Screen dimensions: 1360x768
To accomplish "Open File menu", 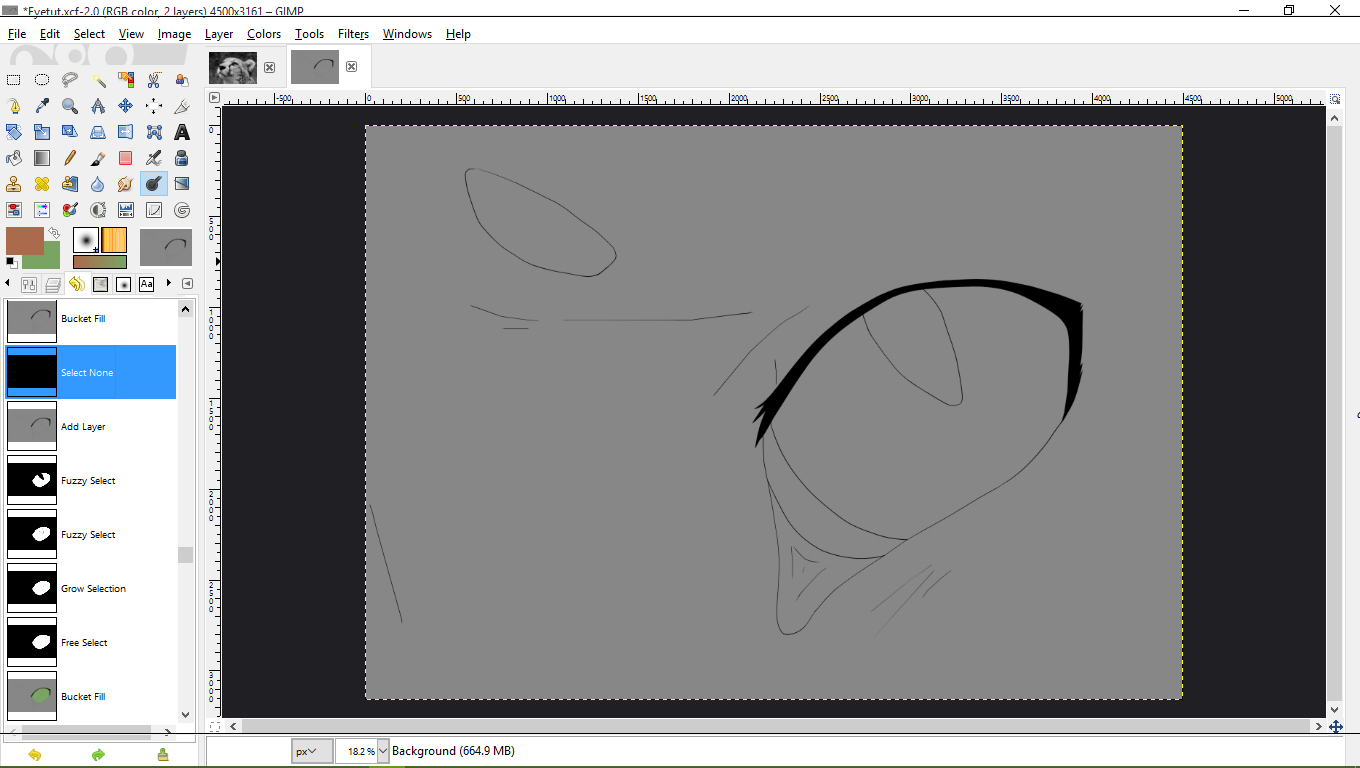I will tap(17, 34).
